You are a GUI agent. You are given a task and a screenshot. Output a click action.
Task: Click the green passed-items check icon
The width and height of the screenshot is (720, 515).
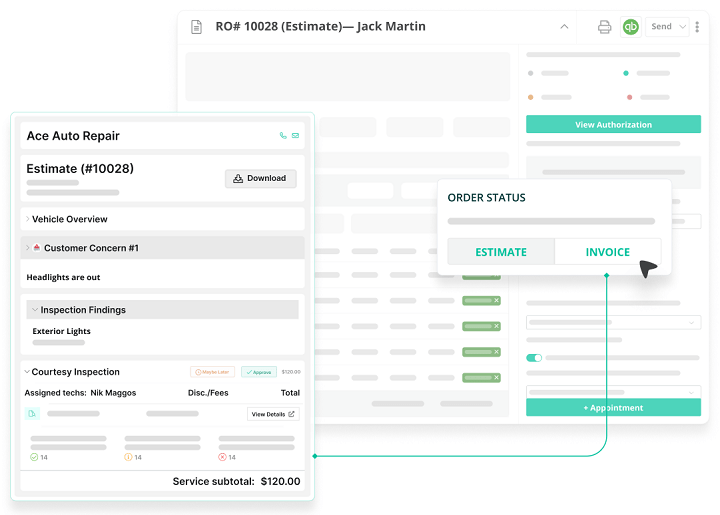point(34,457)
